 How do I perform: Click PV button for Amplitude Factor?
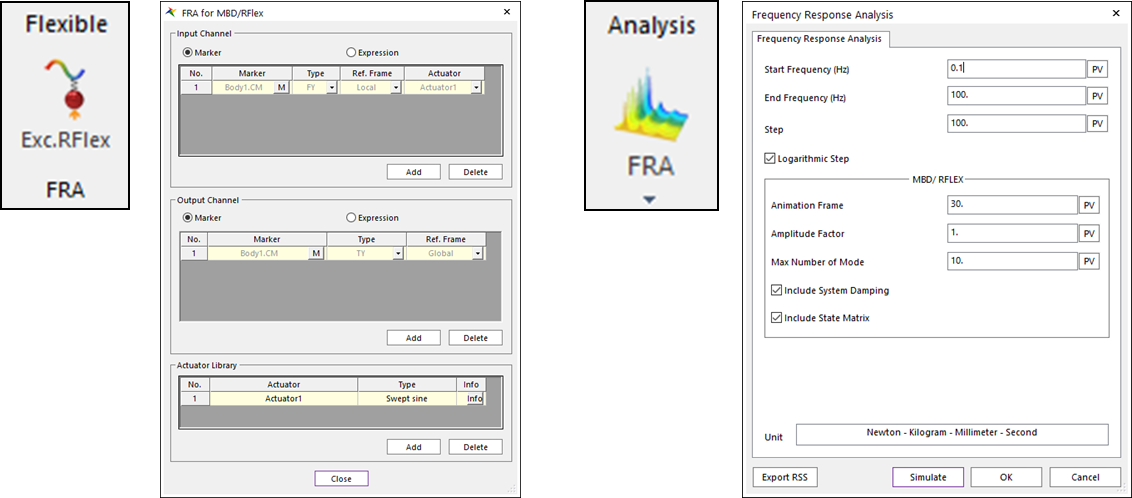1089,233
